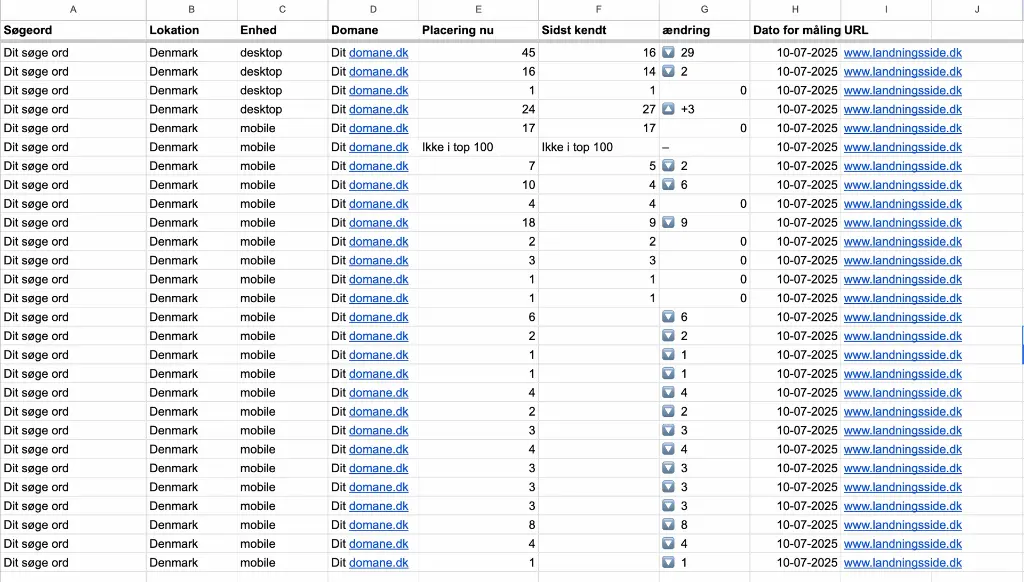The width and height of the screenshot is (1024, 582).
Task: Open www.landningsside.dk link in row with placement 45
Action: pos(903,52)
